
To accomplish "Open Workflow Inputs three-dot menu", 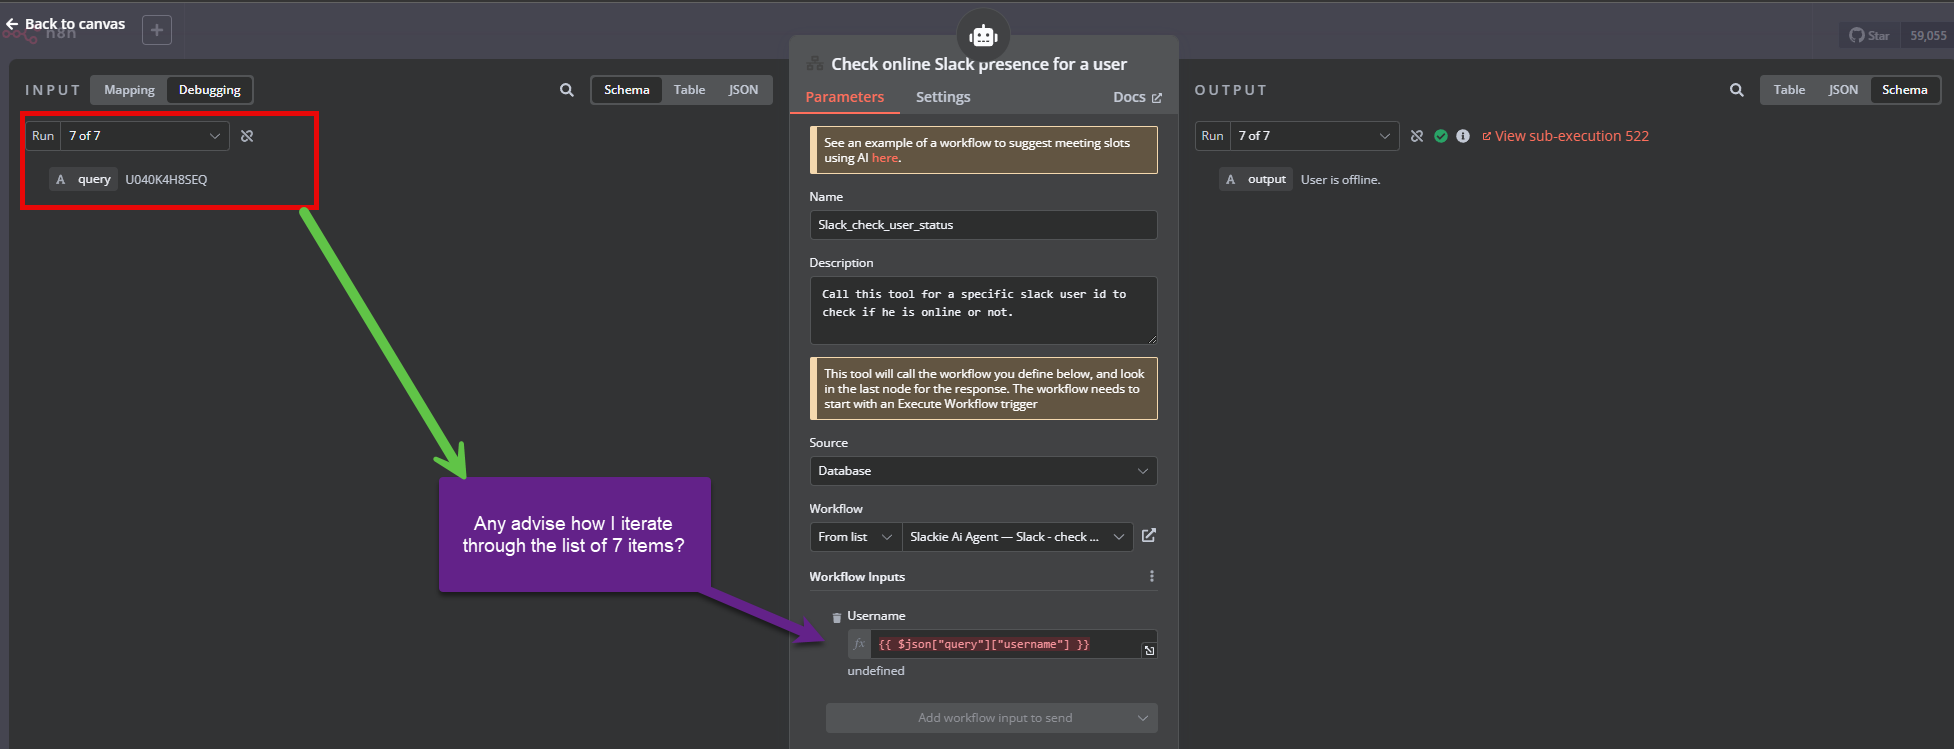I will click(1152, 576).
